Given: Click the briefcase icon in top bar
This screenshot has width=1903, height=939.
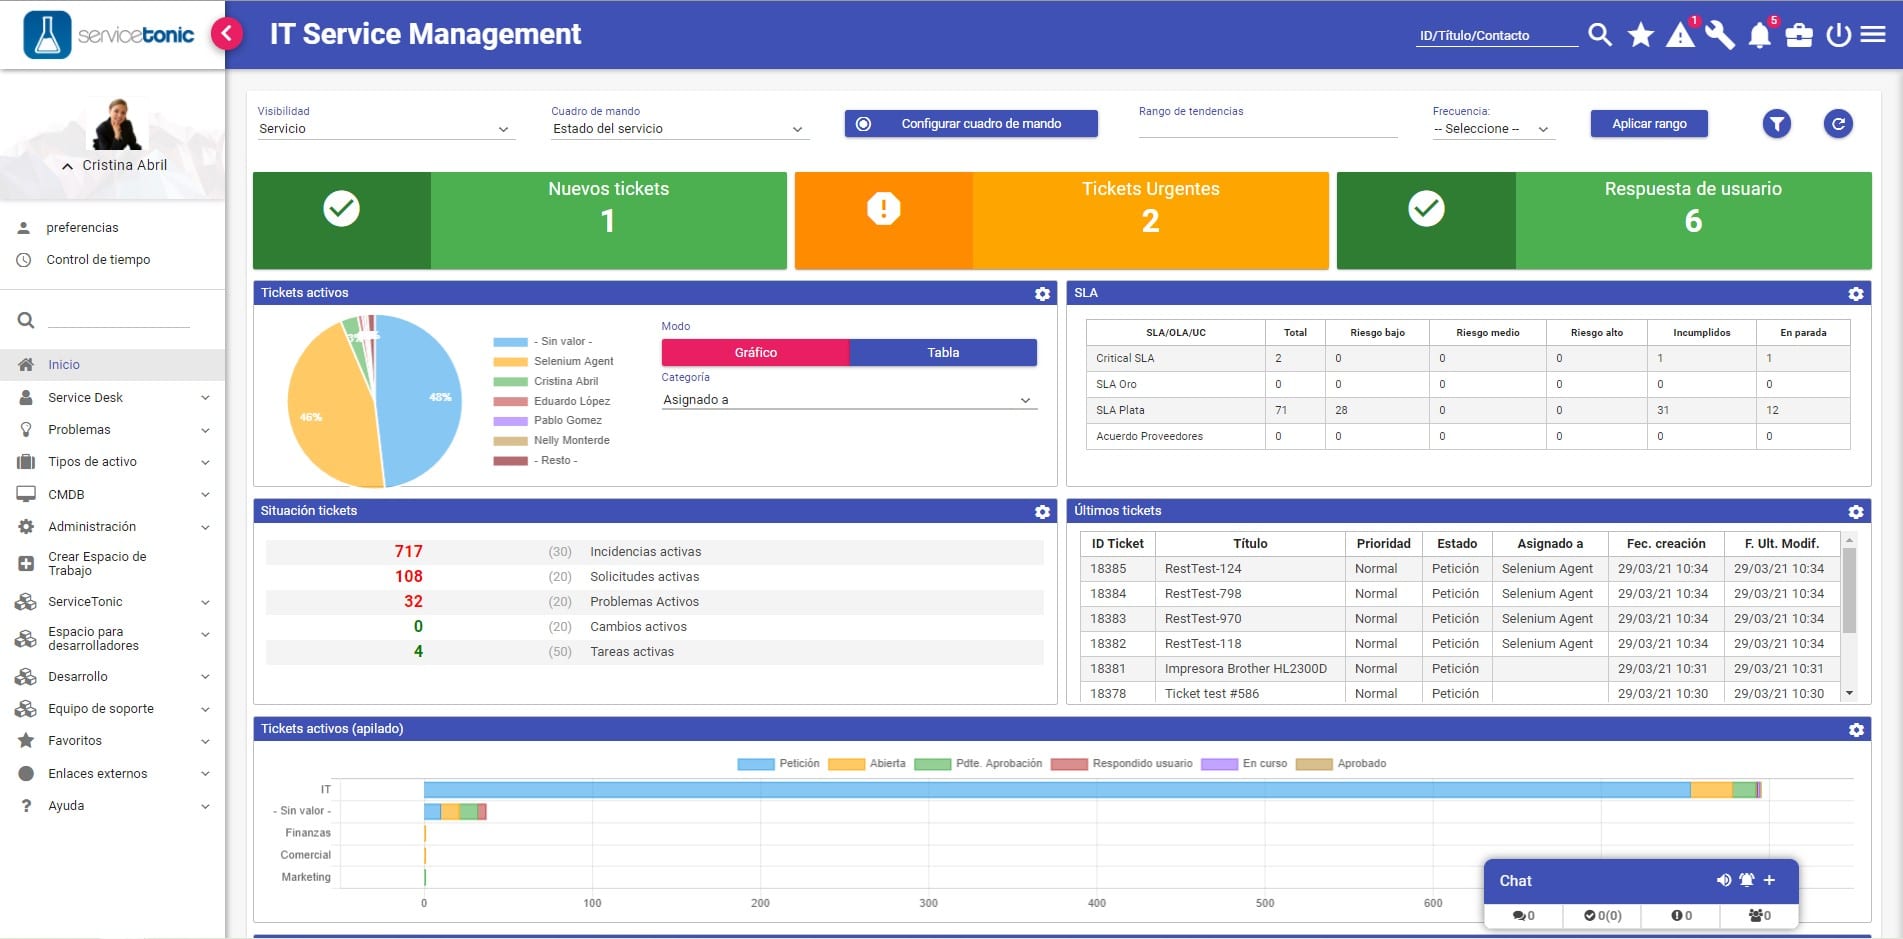Looking at the screenshot, I should coord(1799,36).
